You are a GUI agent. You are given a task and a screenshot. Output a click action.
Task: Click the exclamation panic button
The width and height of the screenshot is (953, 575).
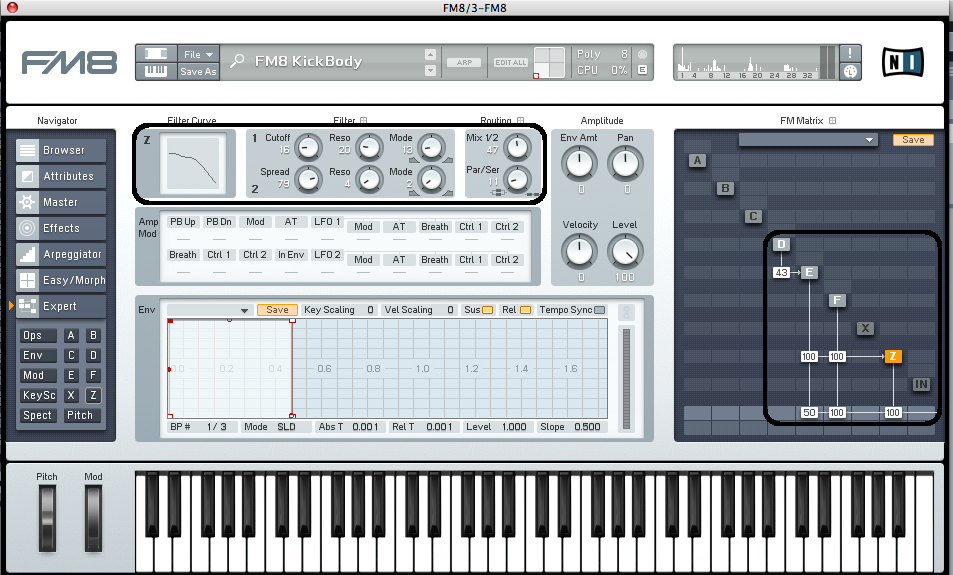(x=850, y=53)
